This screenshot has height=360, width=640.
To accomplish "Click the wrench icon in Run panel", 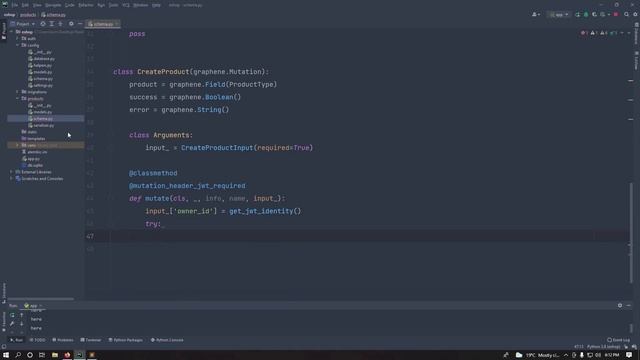I will click(x=12, y=324).
